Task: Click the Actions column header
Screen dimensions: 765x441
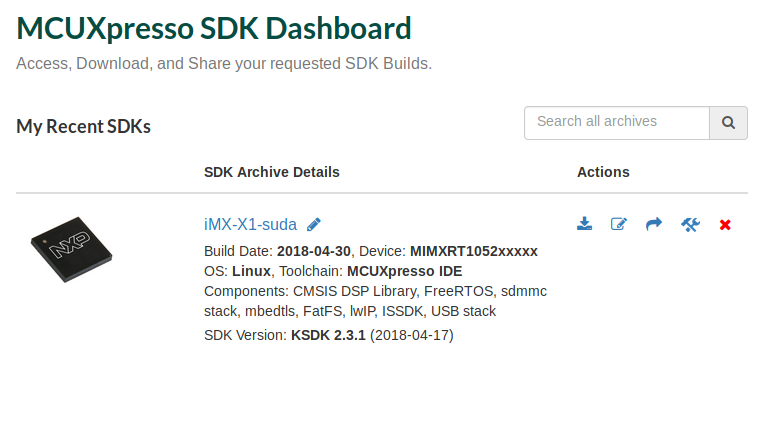Action: point(603,172)
